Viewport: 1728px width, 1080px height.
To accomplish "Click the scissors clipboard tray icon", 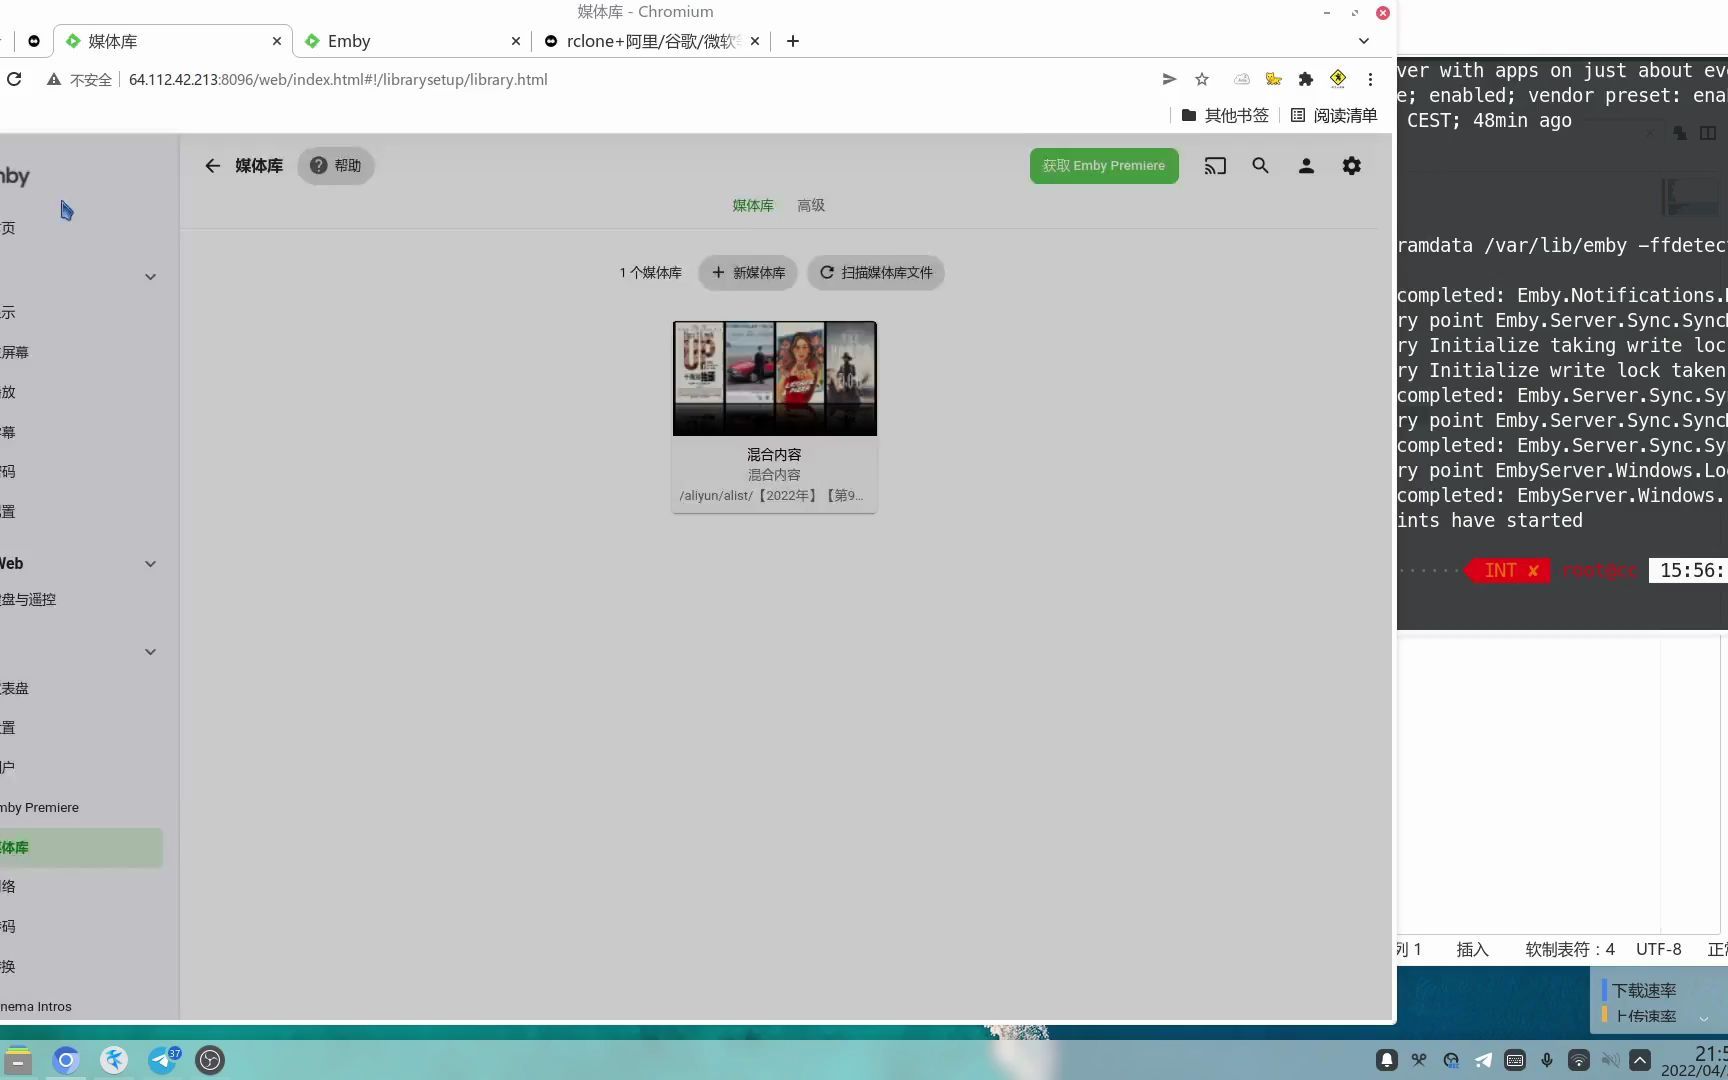I will [1419, 1060].
